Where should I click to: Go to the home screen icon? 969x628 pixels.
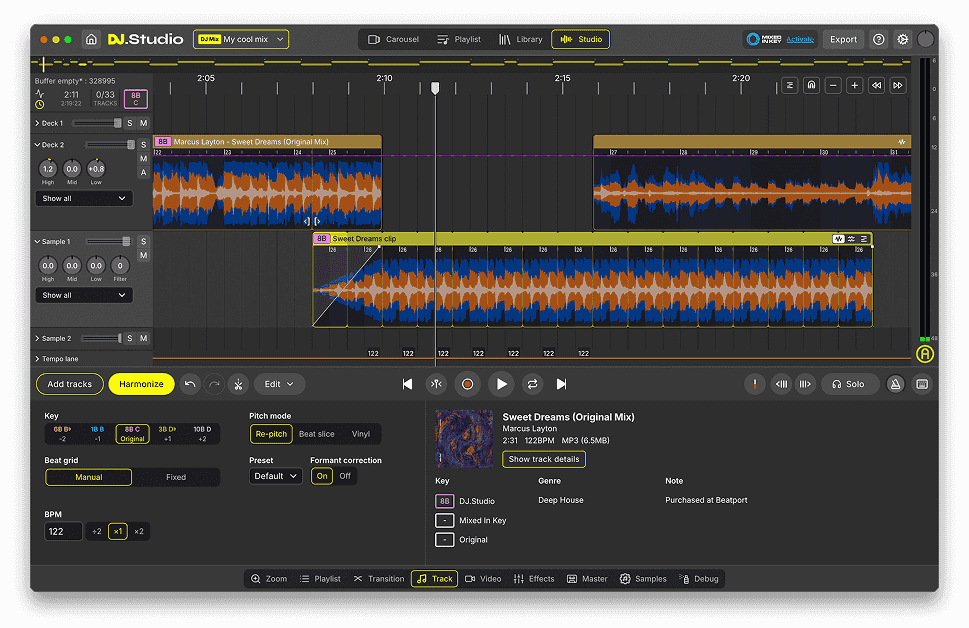(91, 39)
